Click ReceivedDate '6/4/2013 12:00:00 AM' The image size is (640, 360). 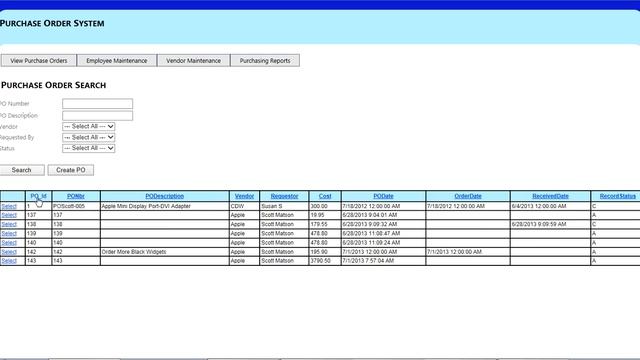pos(539,207)
